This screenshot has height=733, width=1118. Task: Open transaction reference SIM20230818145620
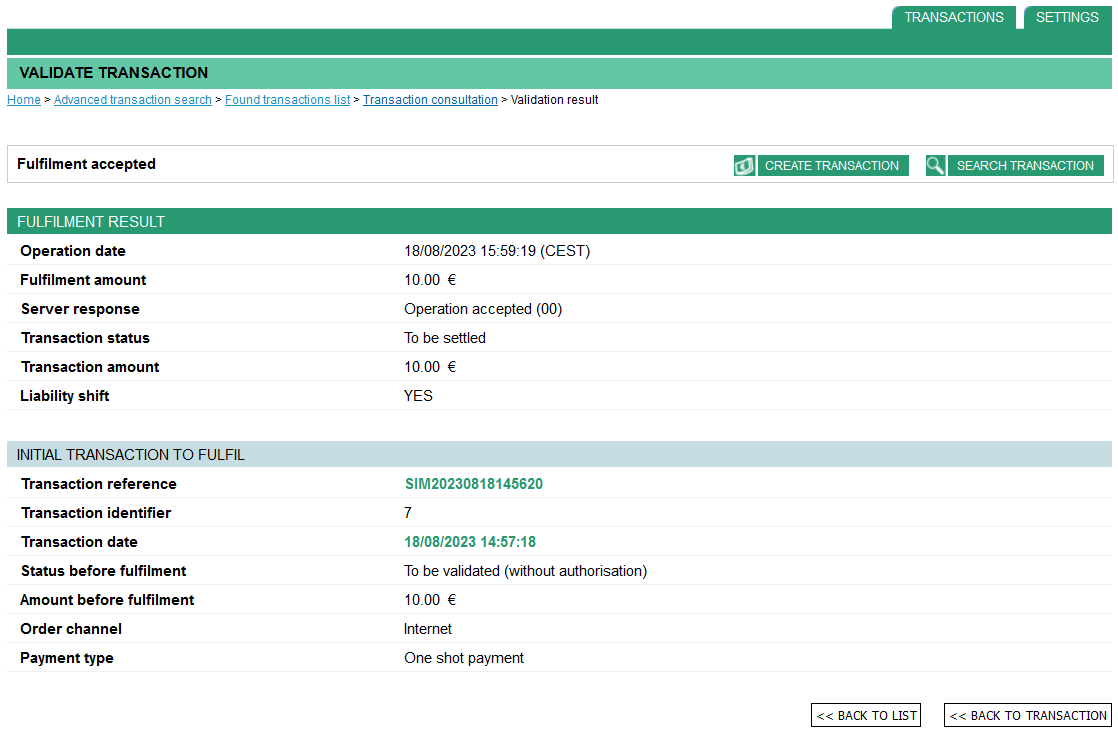pos(473,483)
